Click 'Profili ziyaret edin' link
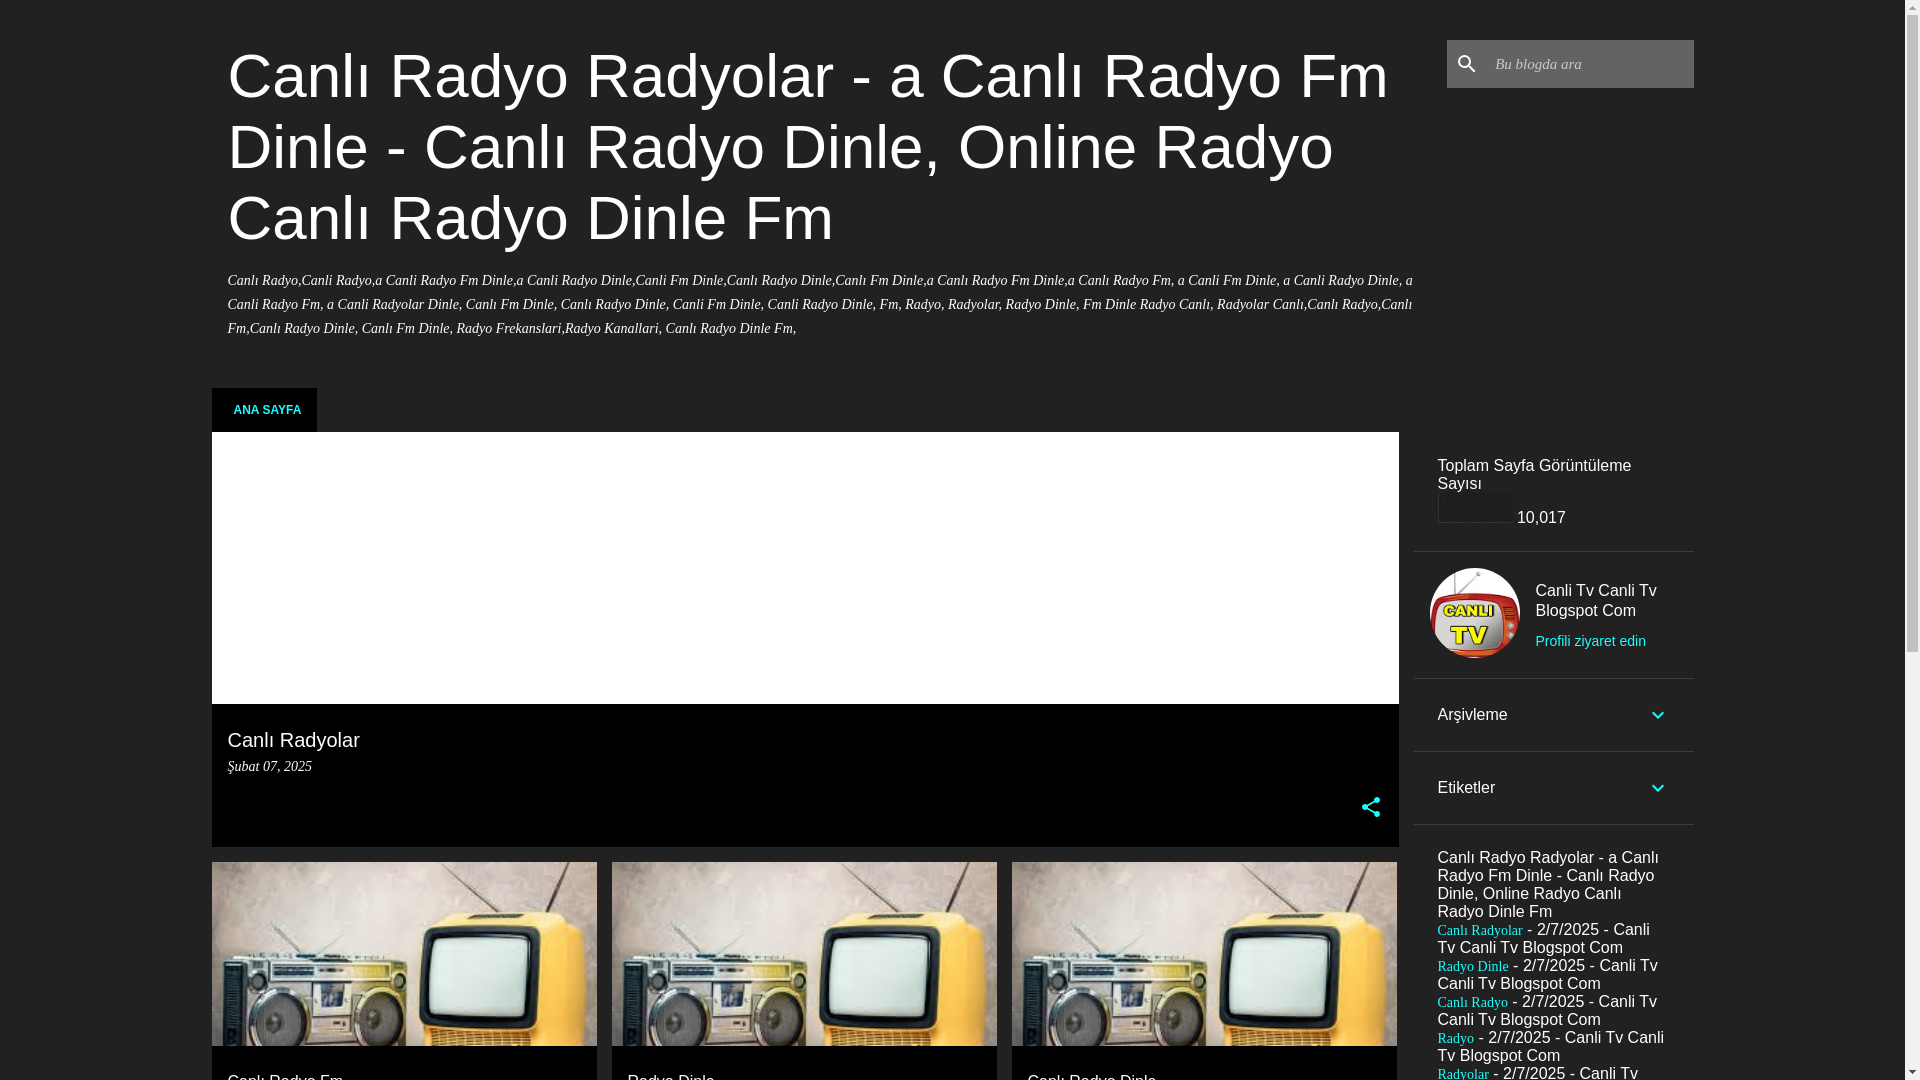This screenshot has width=1920, height=1080. [x=1591, y=641]
